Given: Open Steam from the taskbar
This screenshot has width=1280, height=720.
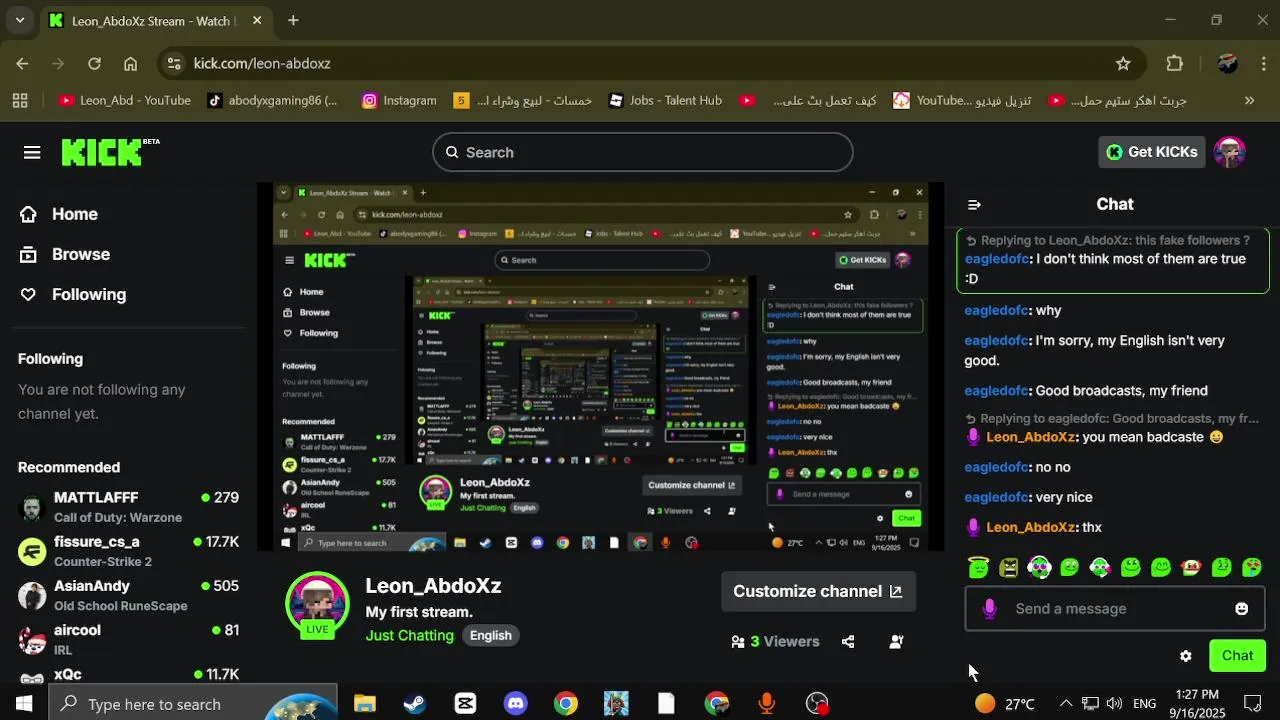Looking at the screenshot, I should [x=415, y=704].
